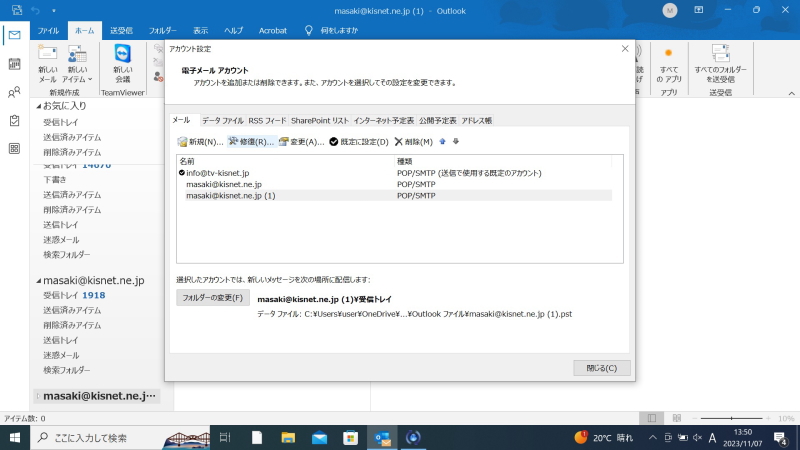This screenshot has height=450, width=800.
Task: Open Task View on the taskbar
Action: click(x=225, y=438)
